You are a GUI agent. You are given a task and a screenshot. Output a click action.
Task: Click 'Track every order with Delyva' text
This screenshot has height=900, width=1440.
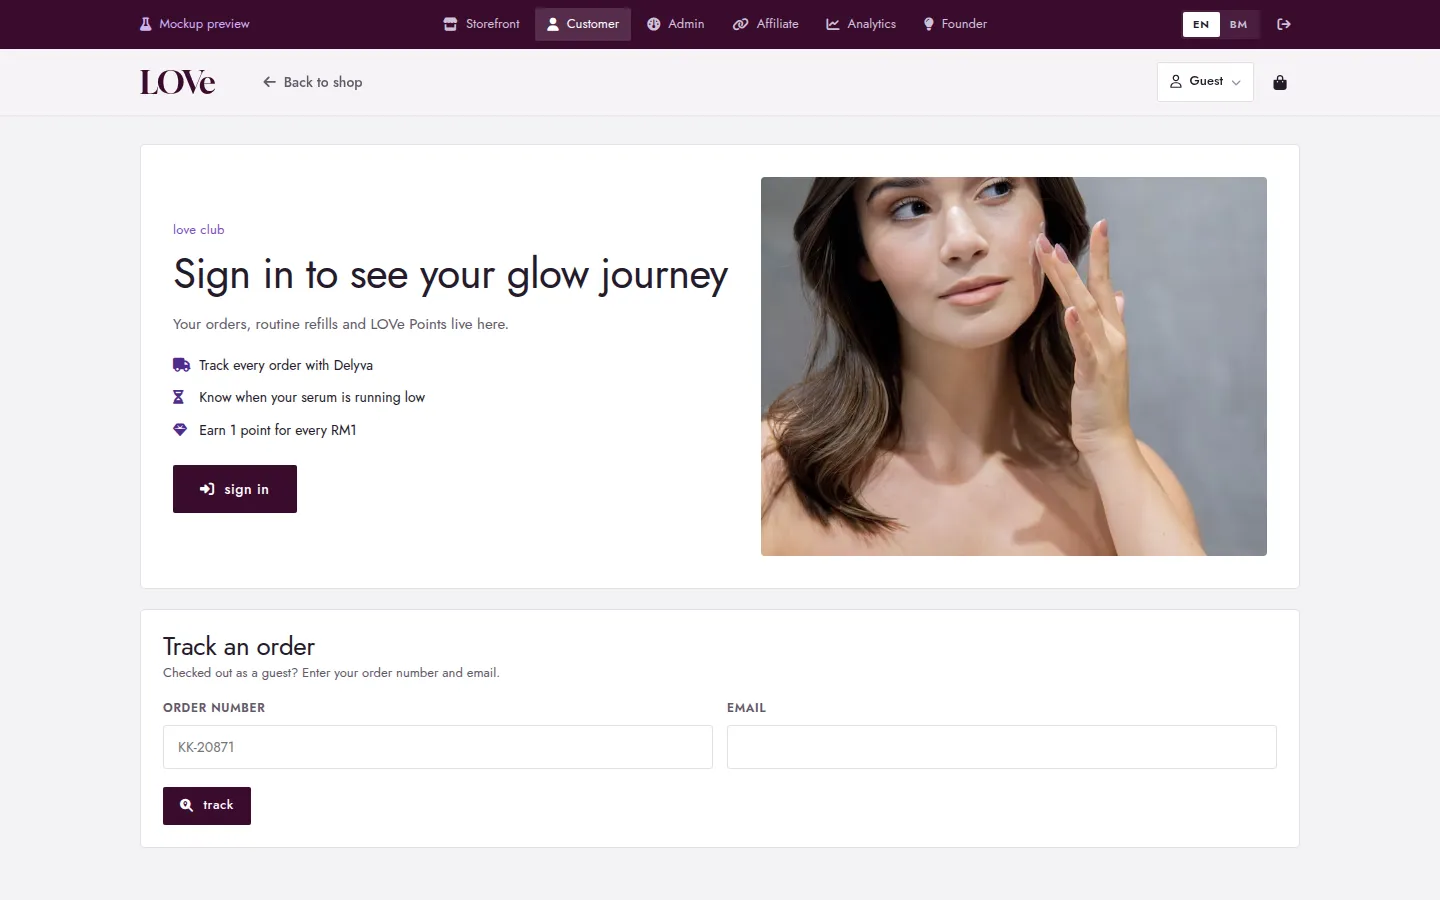286,365
